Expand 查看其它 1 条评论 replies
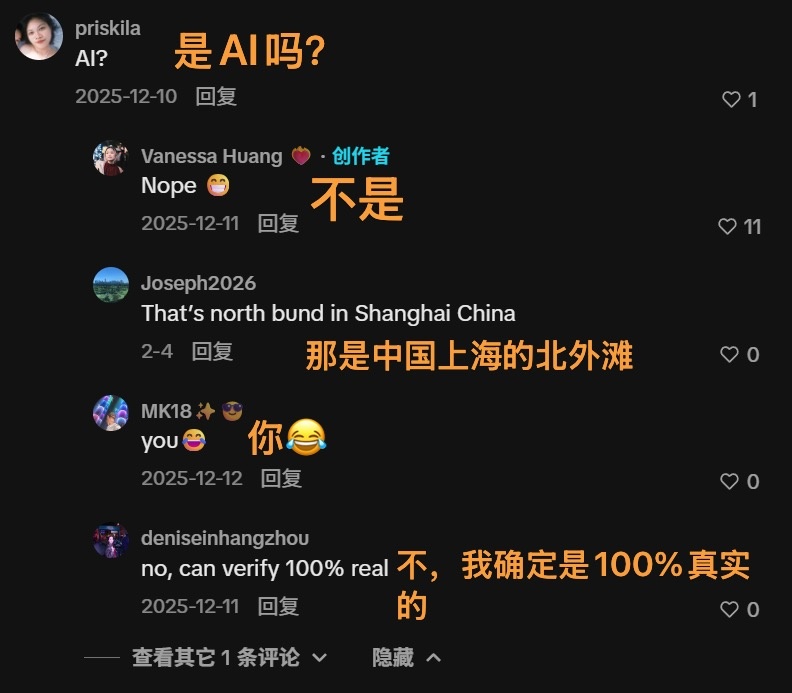Image resolution: width=792 pixels, height=693 pixels. pos(229,657)
